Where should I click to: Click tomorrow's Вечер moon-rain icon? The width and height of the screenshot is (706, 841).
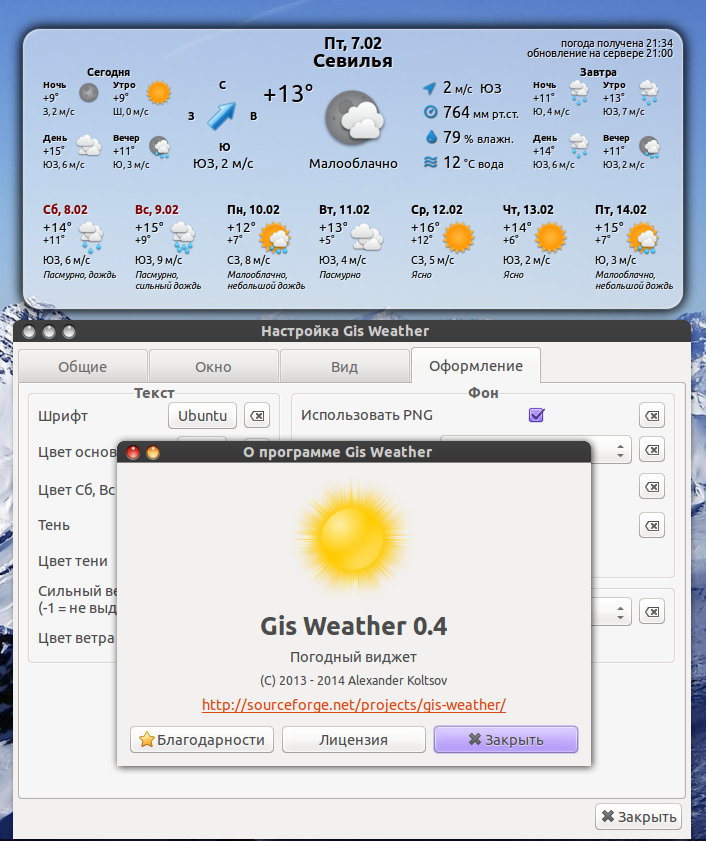click(650, 146)
